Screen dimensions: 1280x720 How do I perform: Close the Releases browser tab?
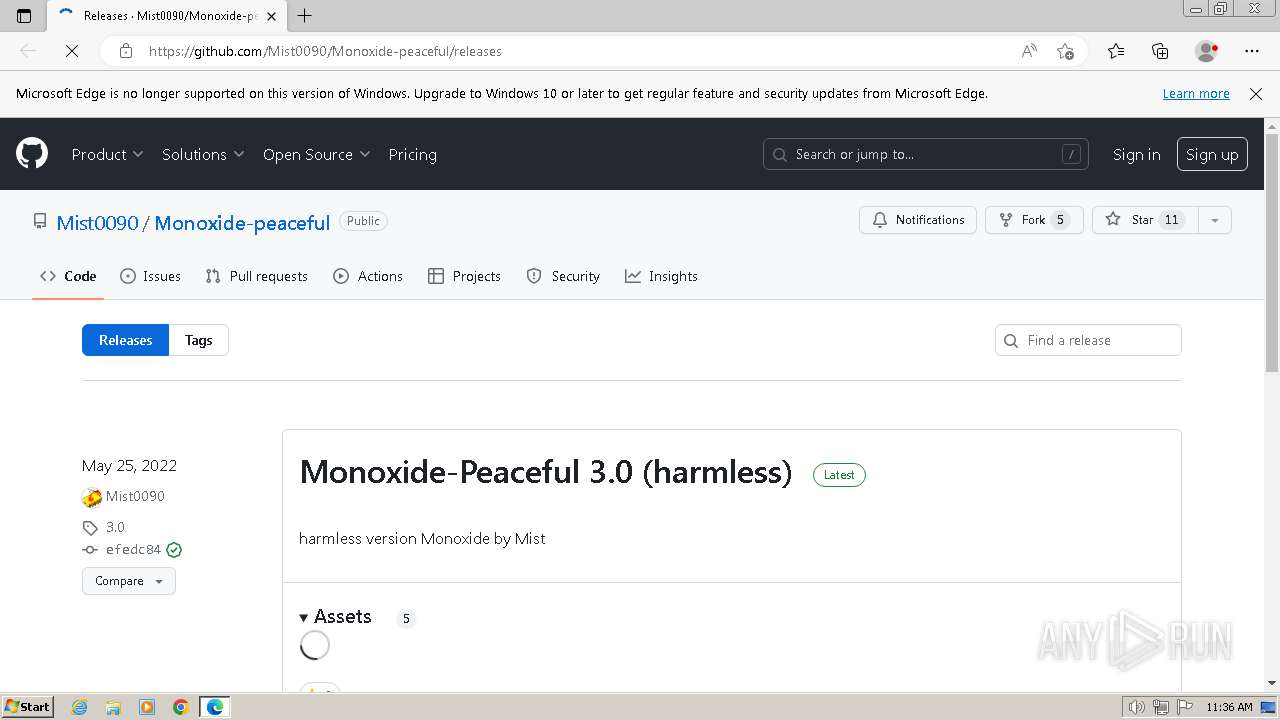pyautogui.click(x=271, y=16)
